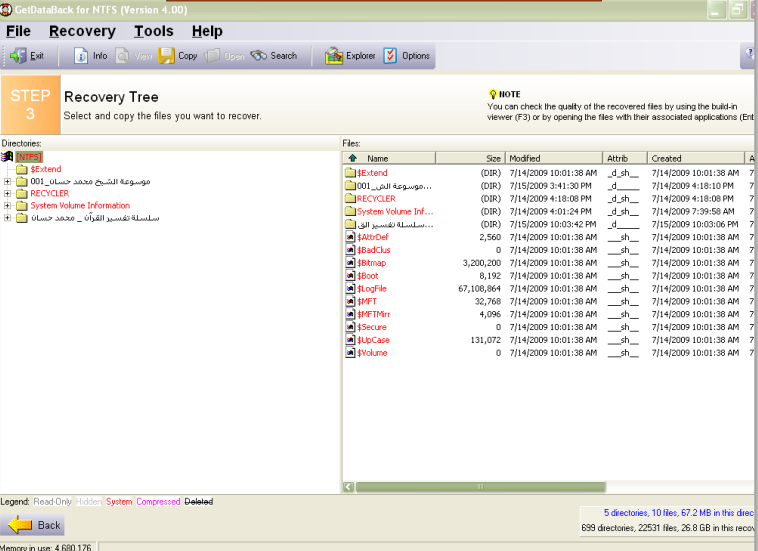This screenshot has height=551, width=758.
Task: Sort files by Size column header
Action: click(470, 158)
